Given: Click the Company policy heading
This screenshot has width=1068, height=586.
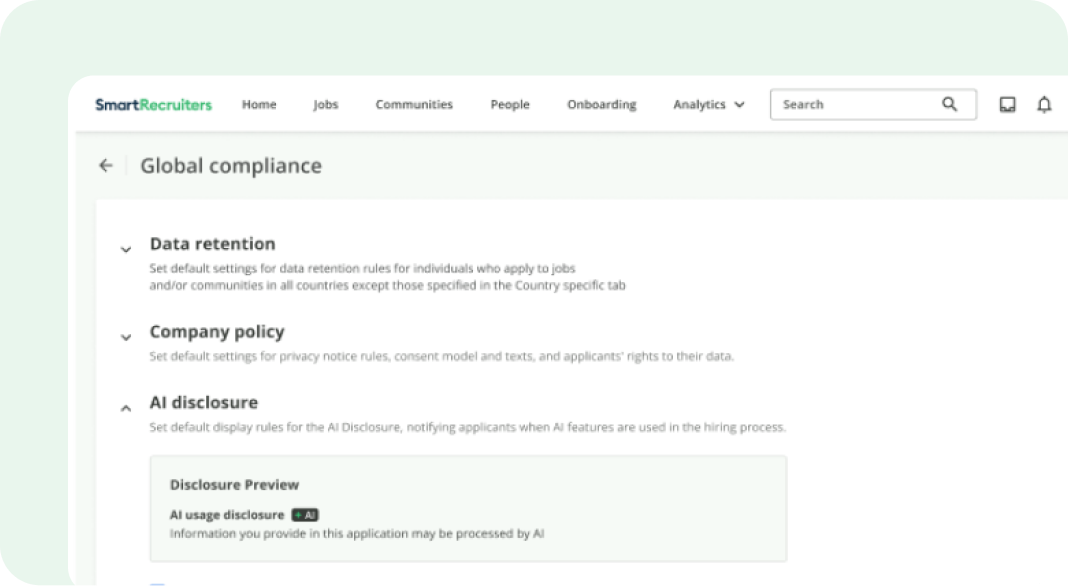Looking at the screenshot, I should [217, 332].
